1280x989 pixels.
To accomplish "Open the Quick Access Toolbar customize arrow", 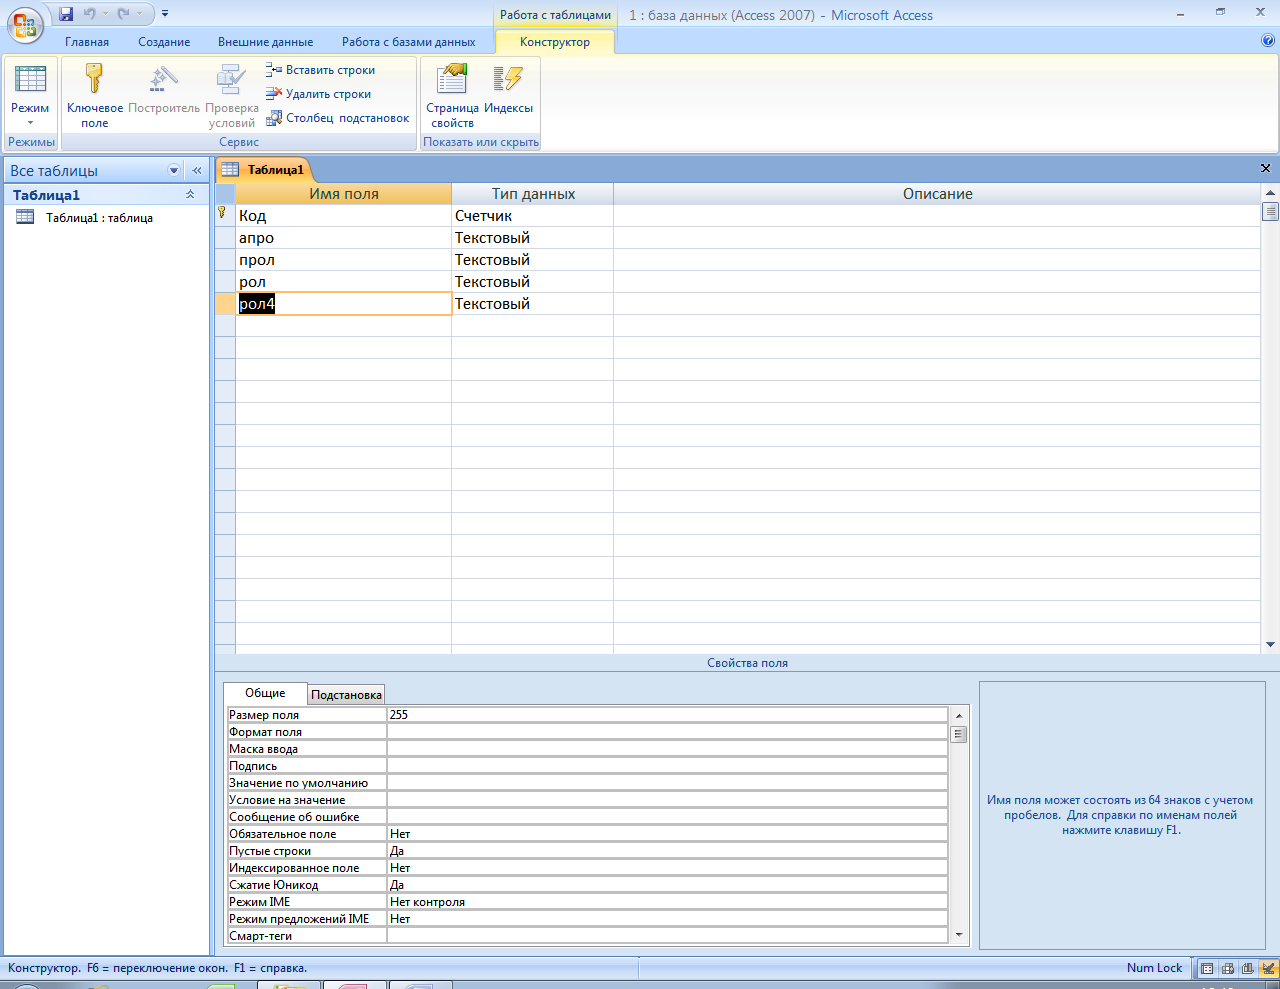I will click(165, 14).
